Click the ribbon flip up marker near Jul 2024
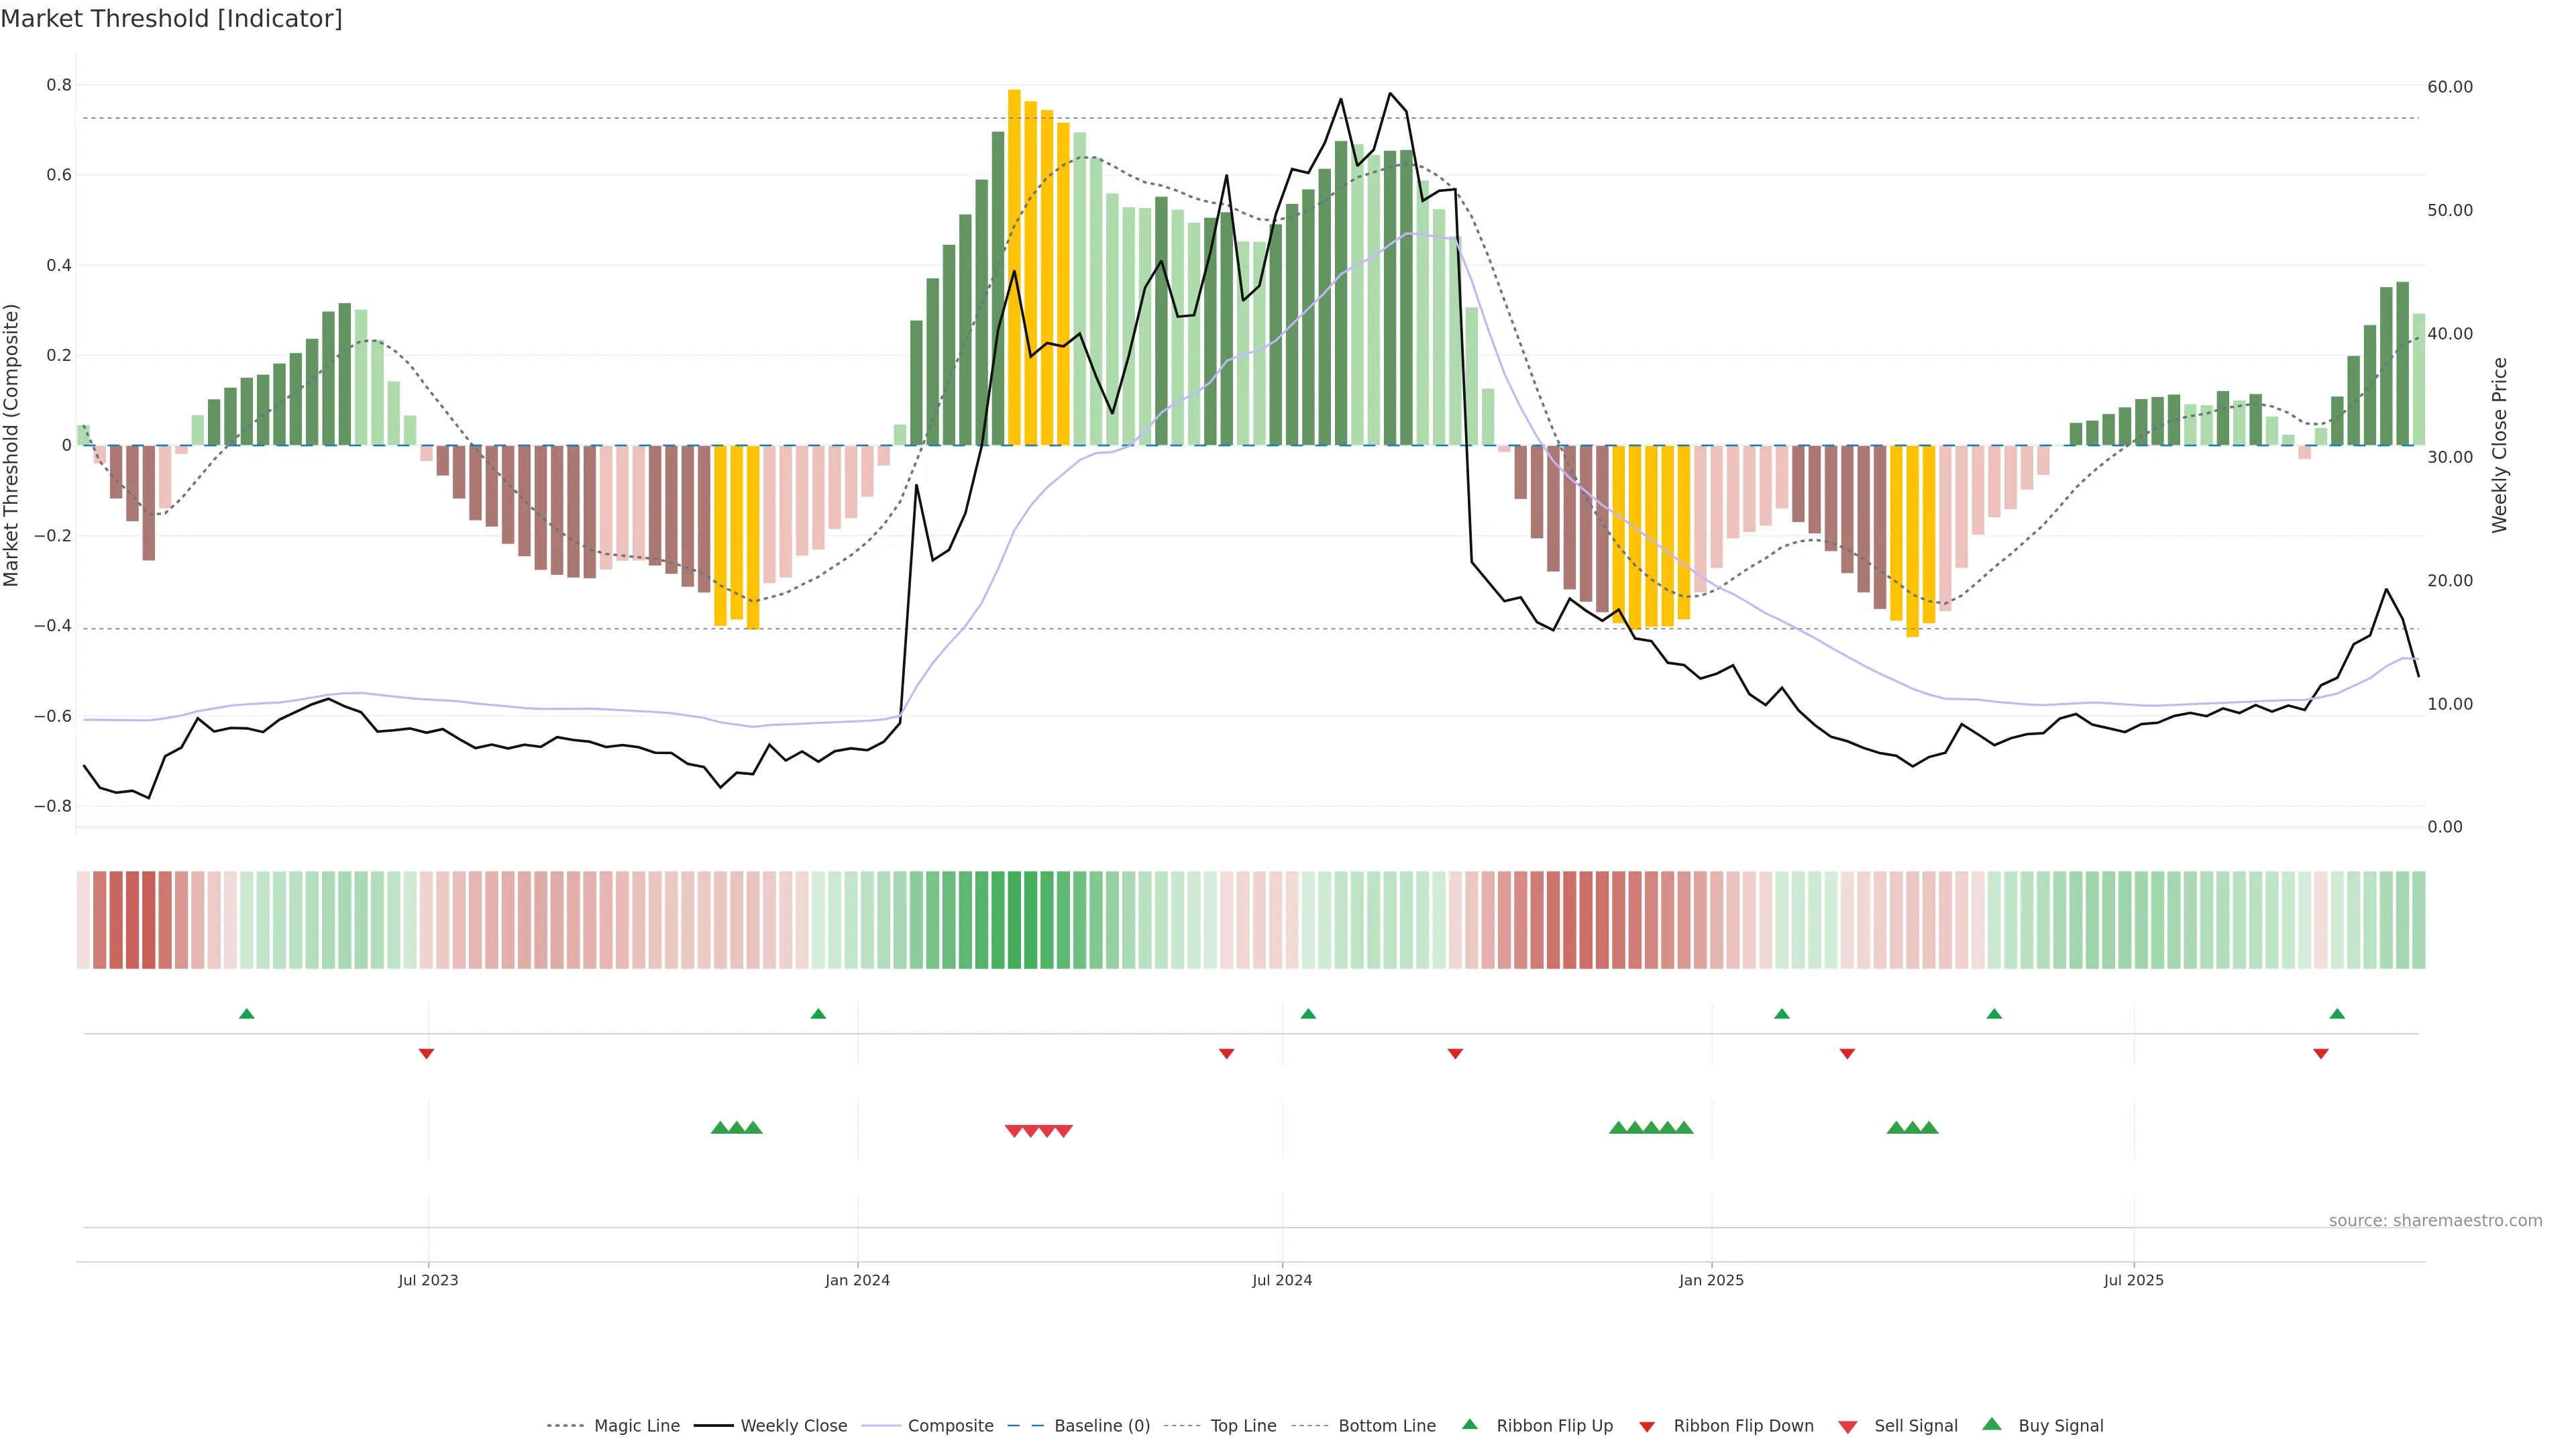This screenshot has width=2576, height=1449. (x=1308, y=1014)
